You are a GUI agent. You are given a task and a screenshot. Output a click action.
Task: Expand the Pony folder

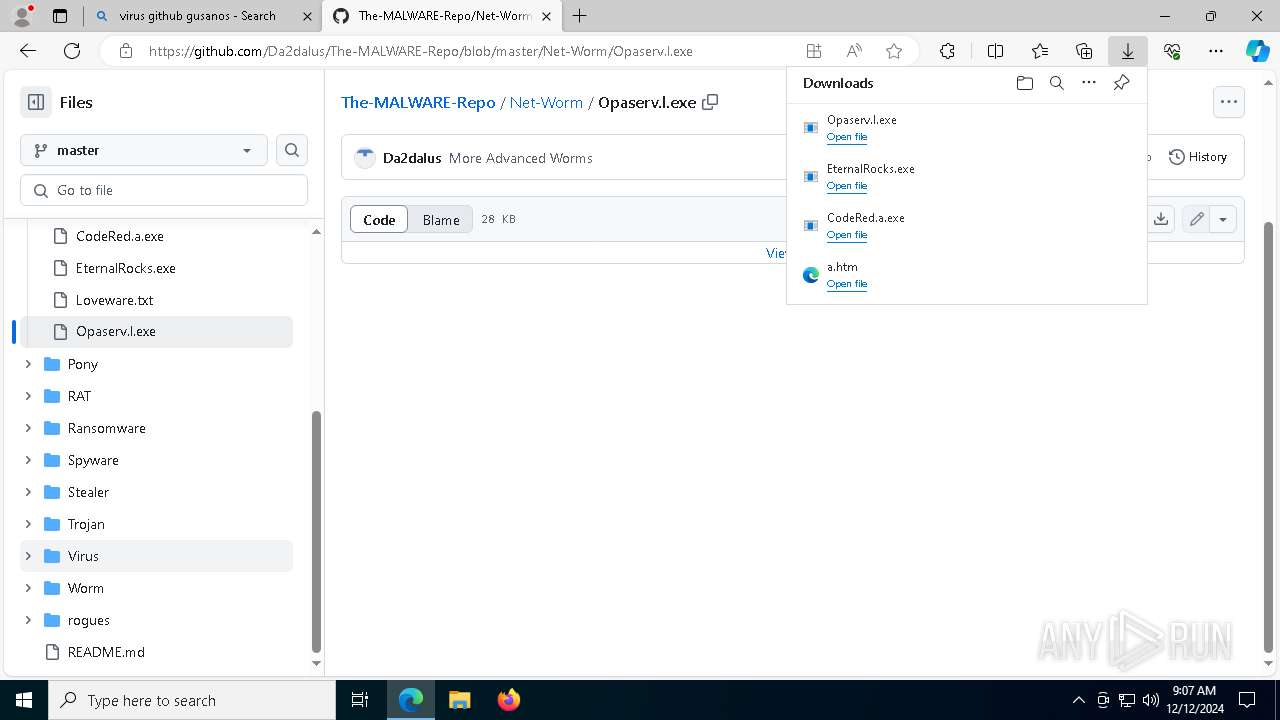click(x=28, y=364)
